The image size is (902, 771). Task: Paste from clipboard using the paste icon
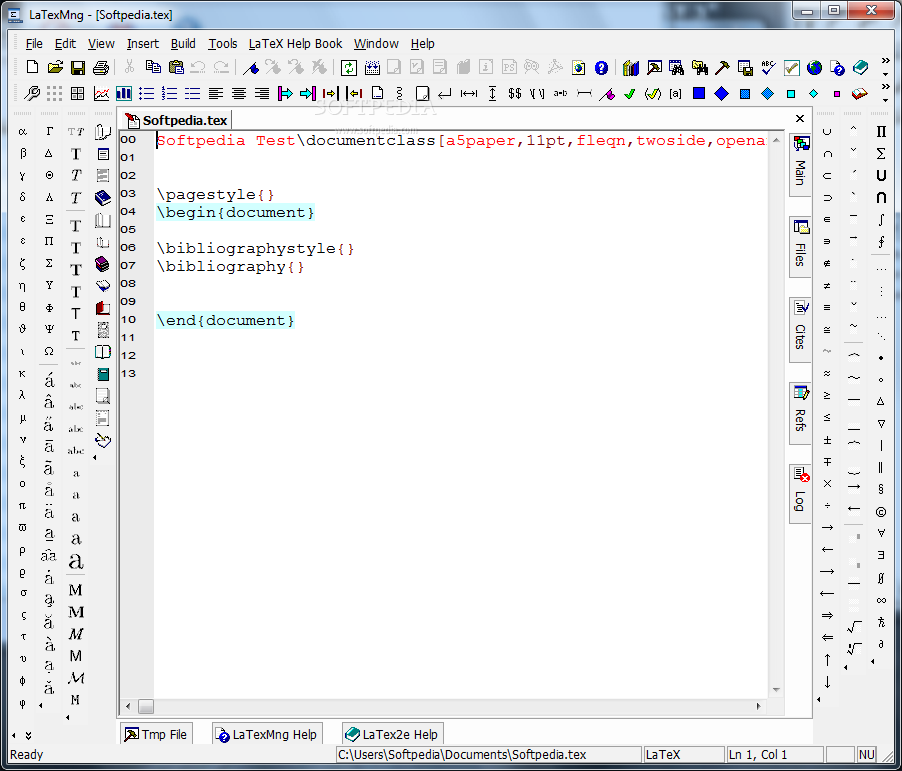click(176, 67)
